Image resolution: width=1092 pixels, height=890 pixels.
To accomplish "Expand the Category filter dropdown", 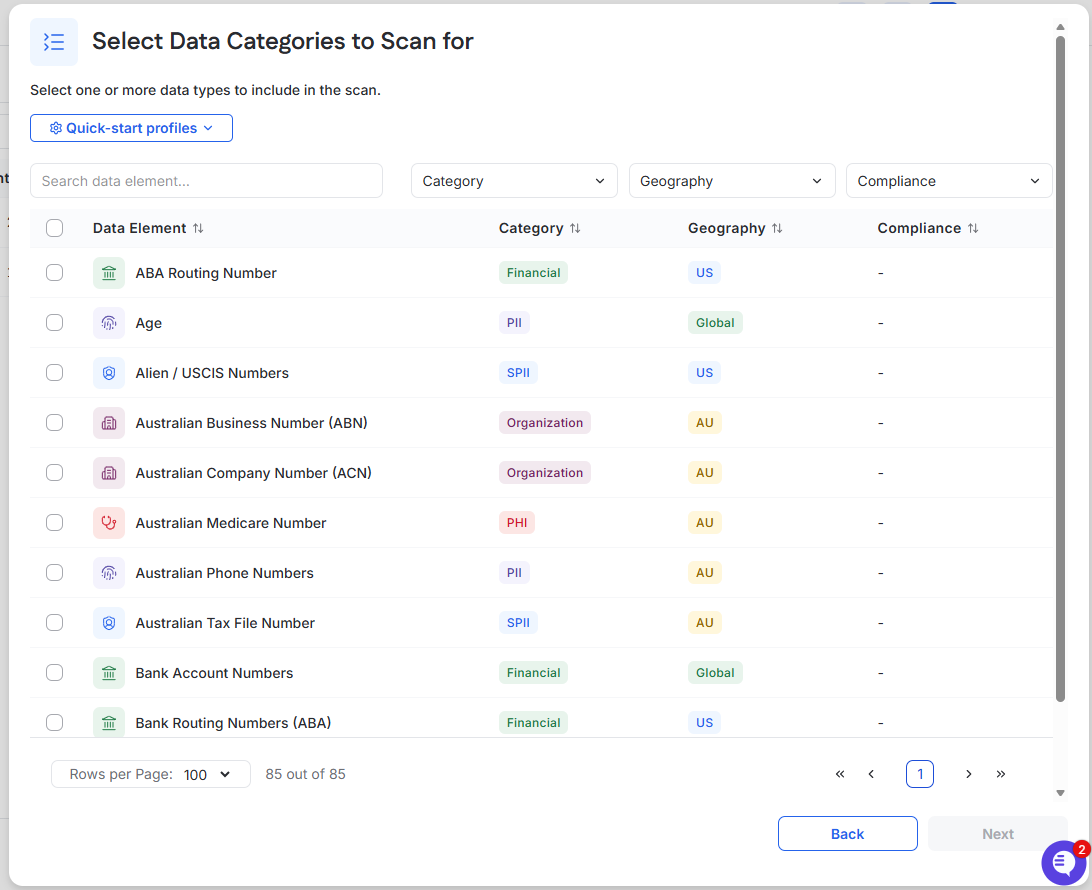I will [514, 181].
